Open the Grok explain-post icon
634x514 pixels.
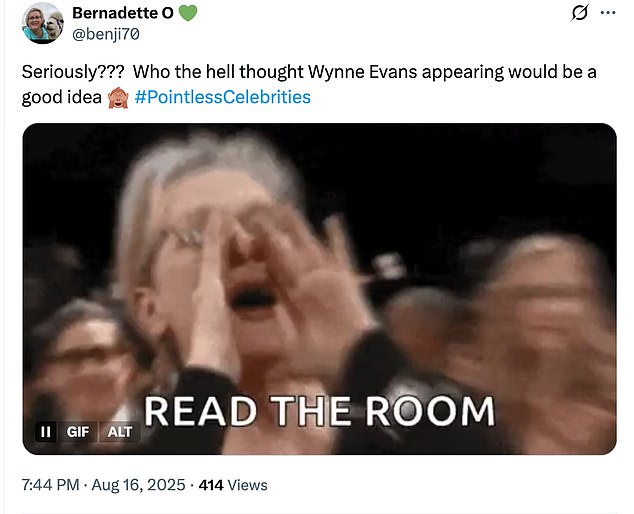point(579,13)
